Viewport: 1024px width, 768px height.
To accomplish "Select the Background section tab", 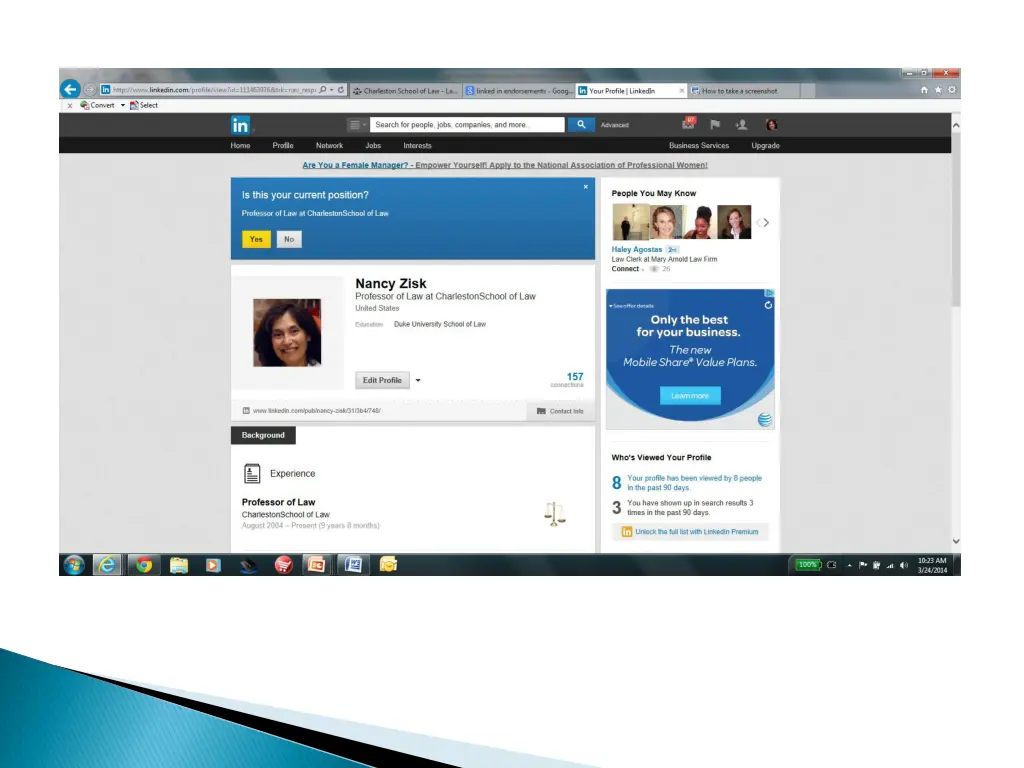I will point(263,435).
